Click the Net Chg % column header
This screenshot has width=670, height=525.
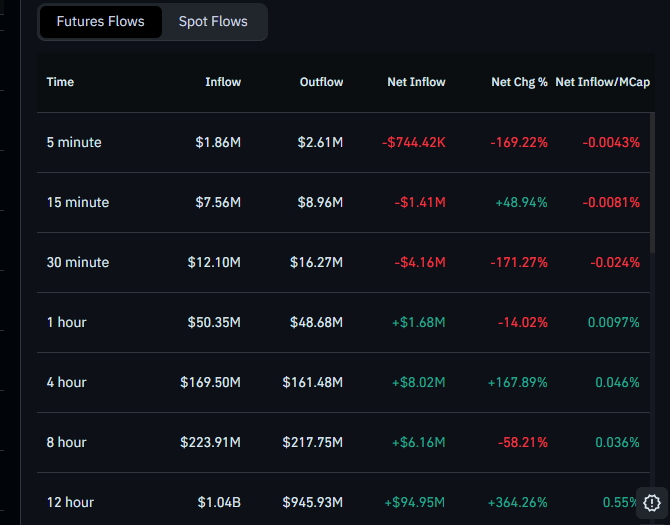click(519, 82)
